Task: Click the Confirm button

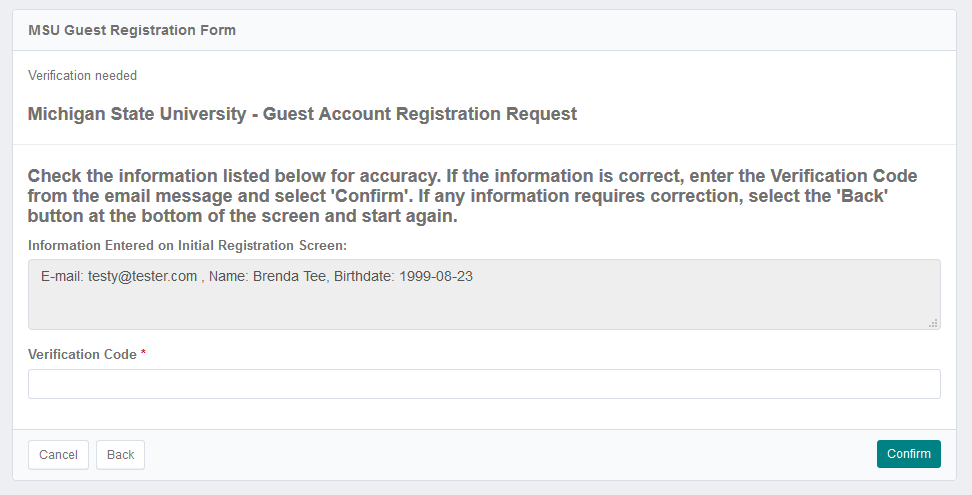Action: 908,454
